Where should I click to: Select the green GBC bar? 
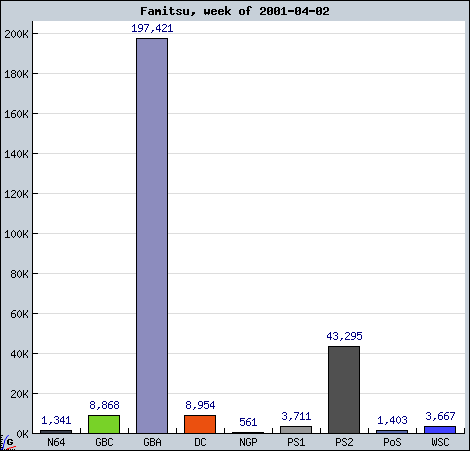104,424
